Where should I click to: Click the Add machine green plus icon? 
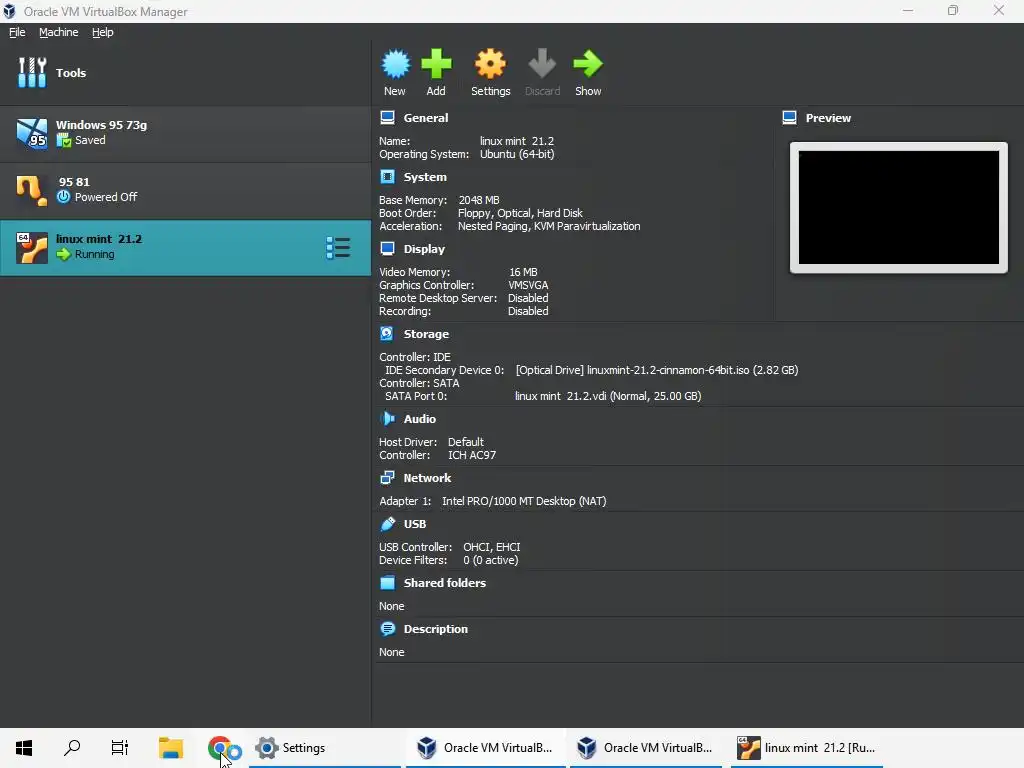click(x=436, y=64)
